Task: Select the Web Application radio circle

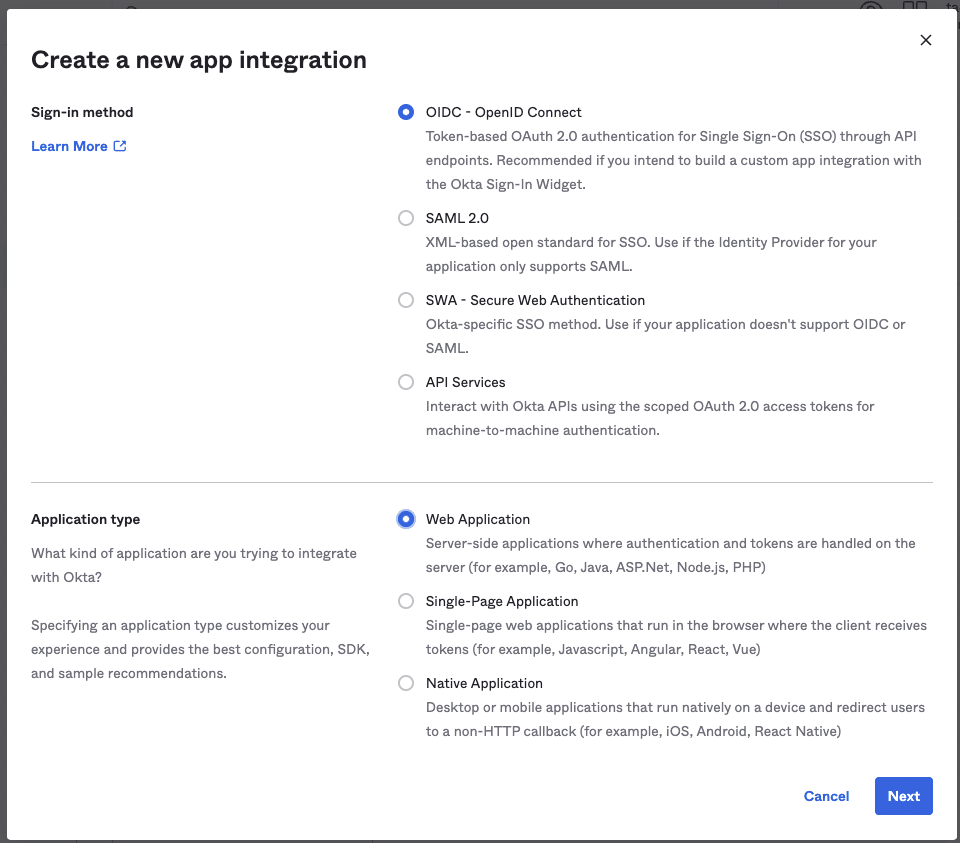Action: pos(405,519)
